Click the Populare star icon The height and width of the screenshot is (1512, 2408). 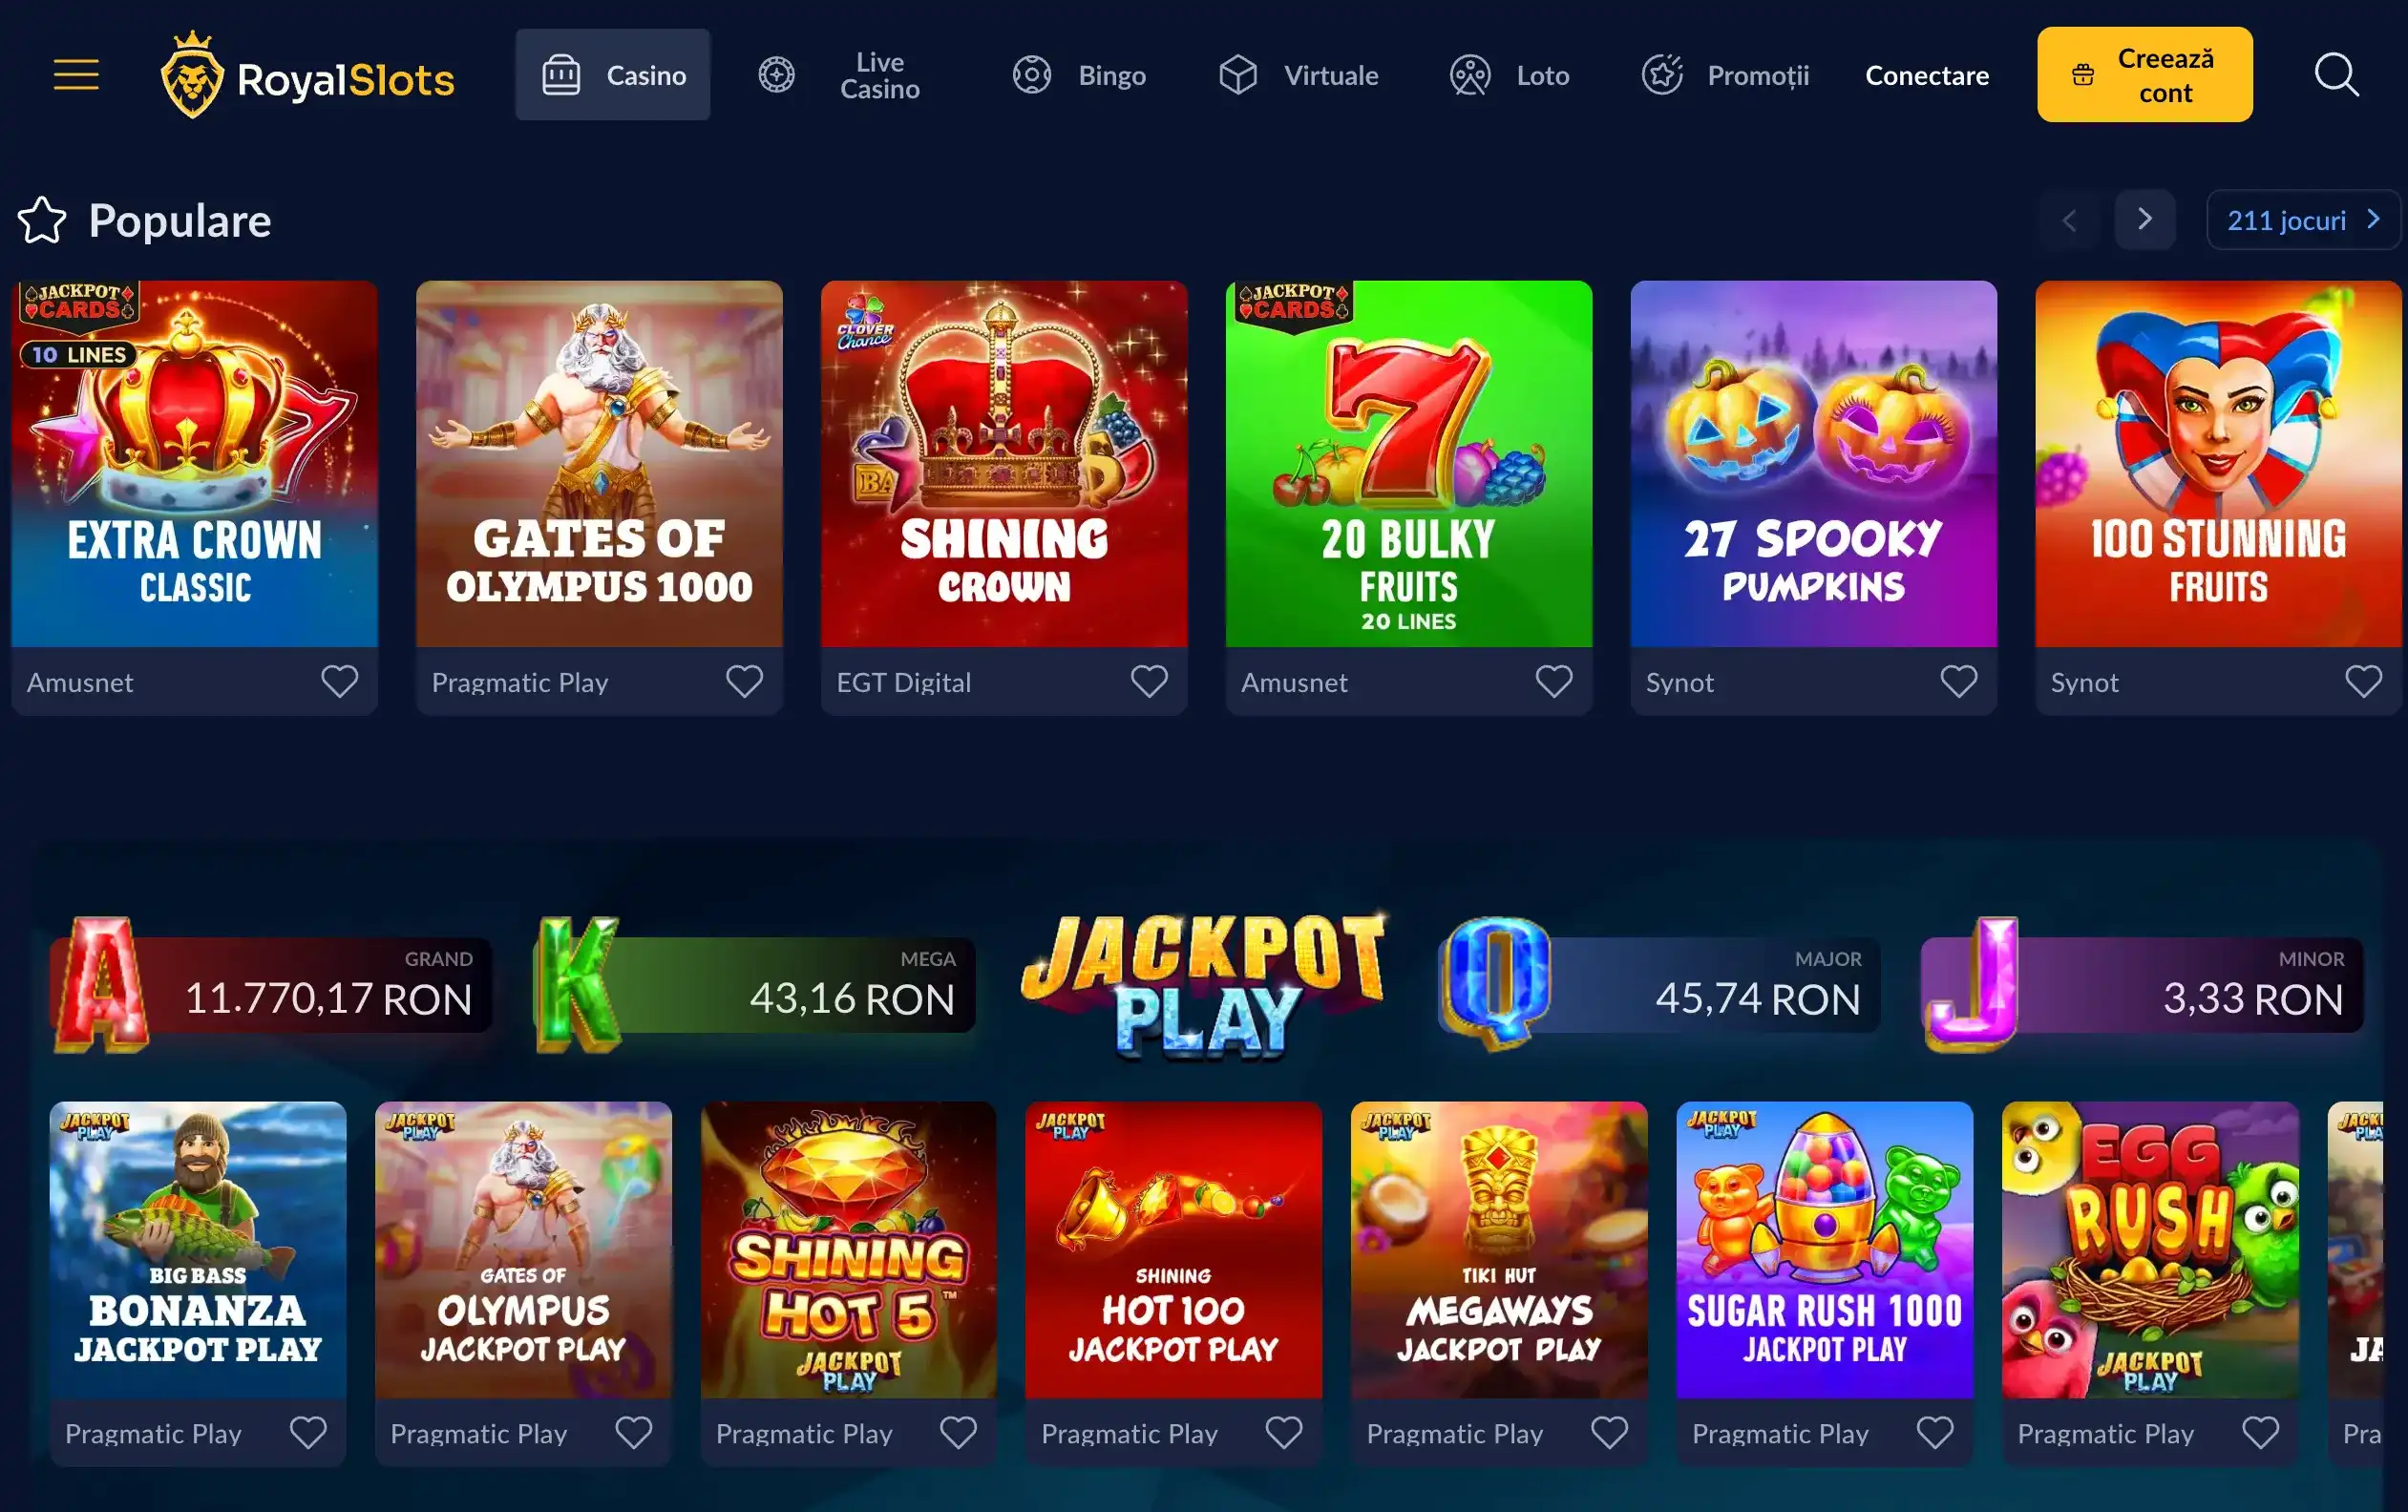pos(42,220)
